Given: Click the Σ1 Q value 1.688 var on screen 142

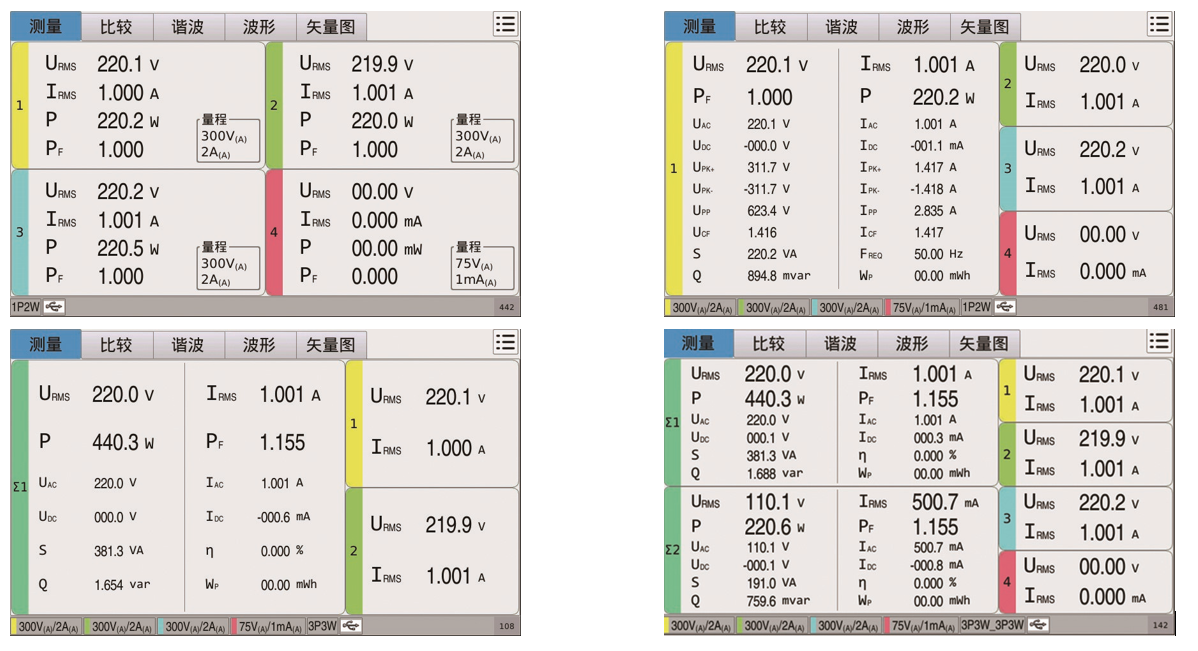Looking at the screenshot, I should [775, 474].
